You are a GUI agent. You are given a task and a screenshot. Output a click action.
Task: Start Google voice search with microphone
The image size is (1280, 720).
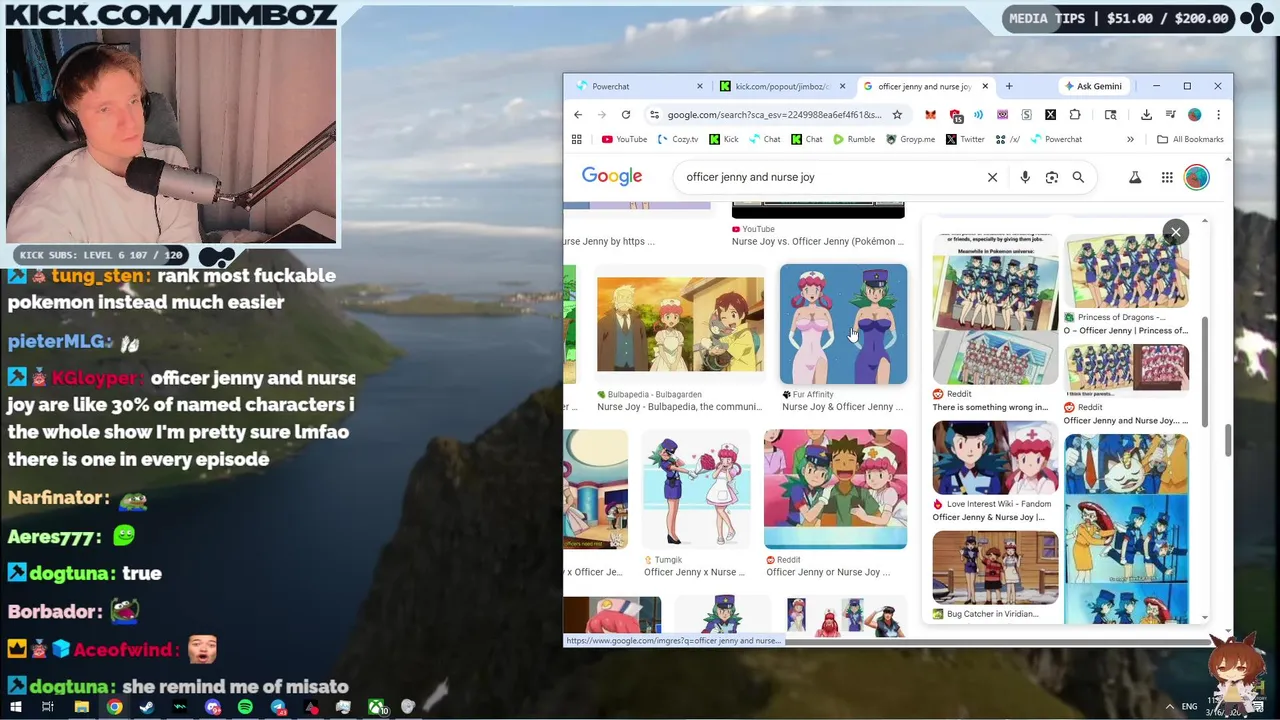pos(1025,177)
